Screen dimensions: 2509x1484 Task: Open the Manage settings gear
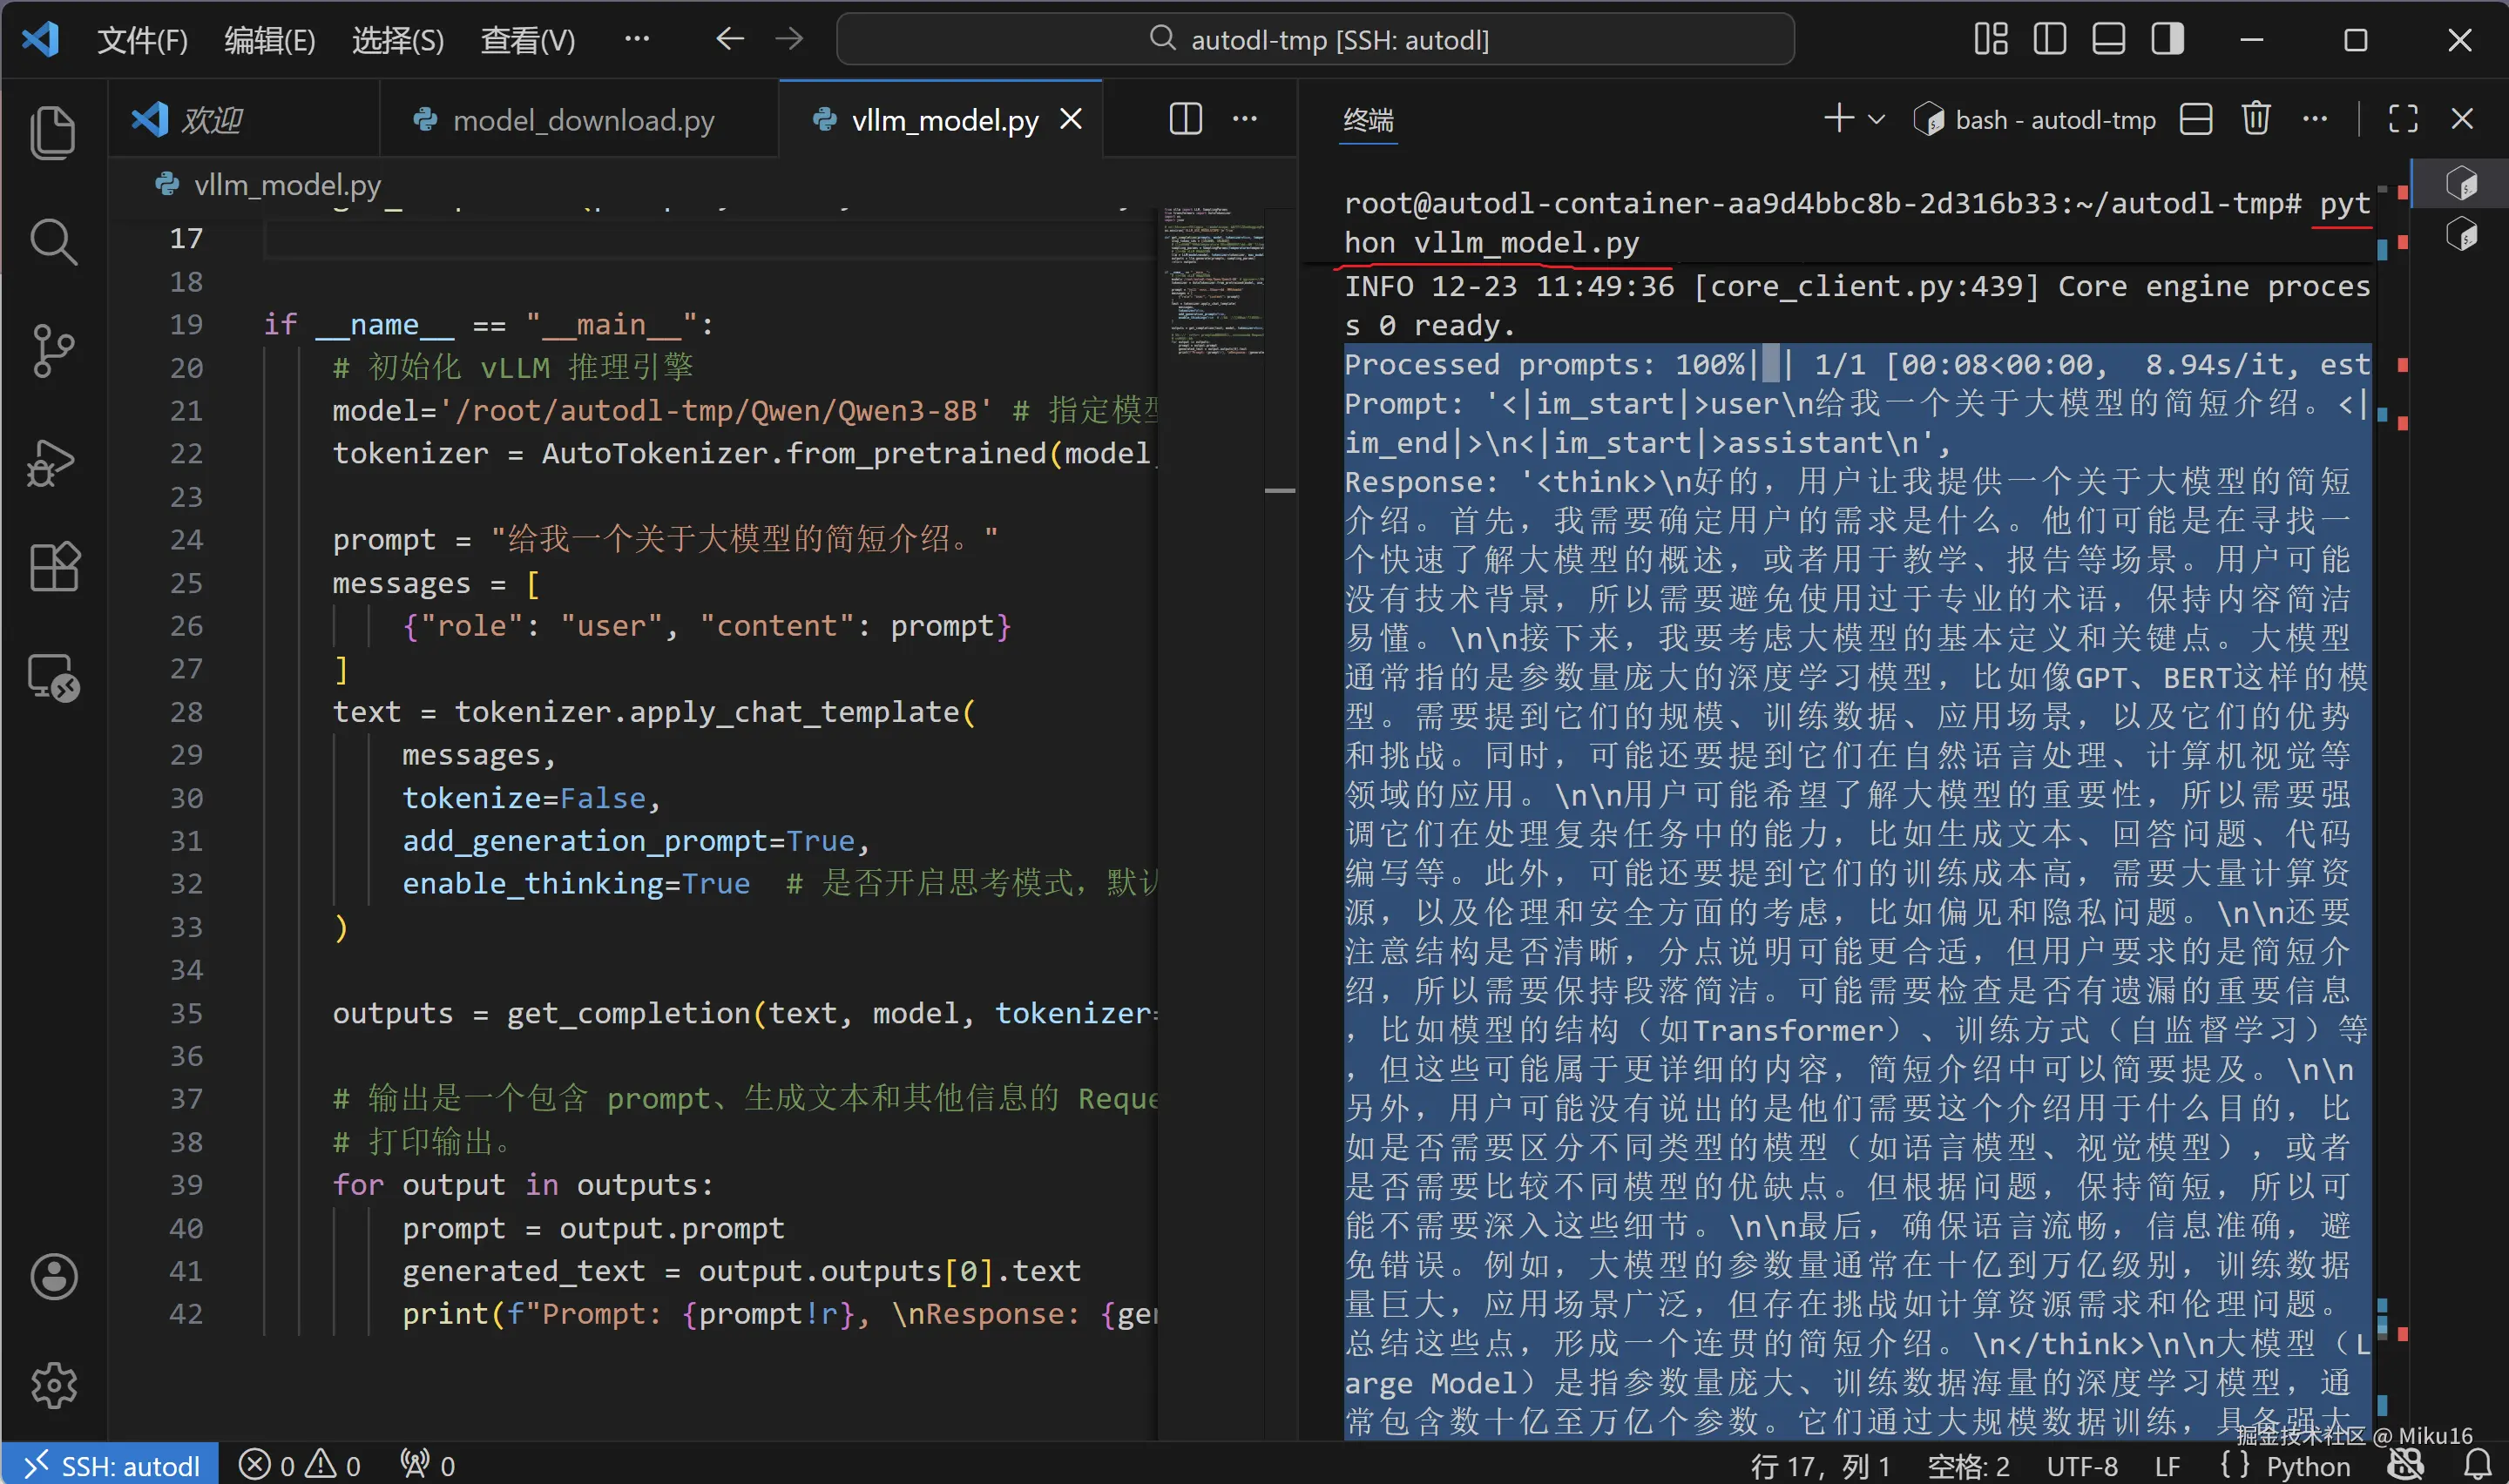click(53, 1385)
